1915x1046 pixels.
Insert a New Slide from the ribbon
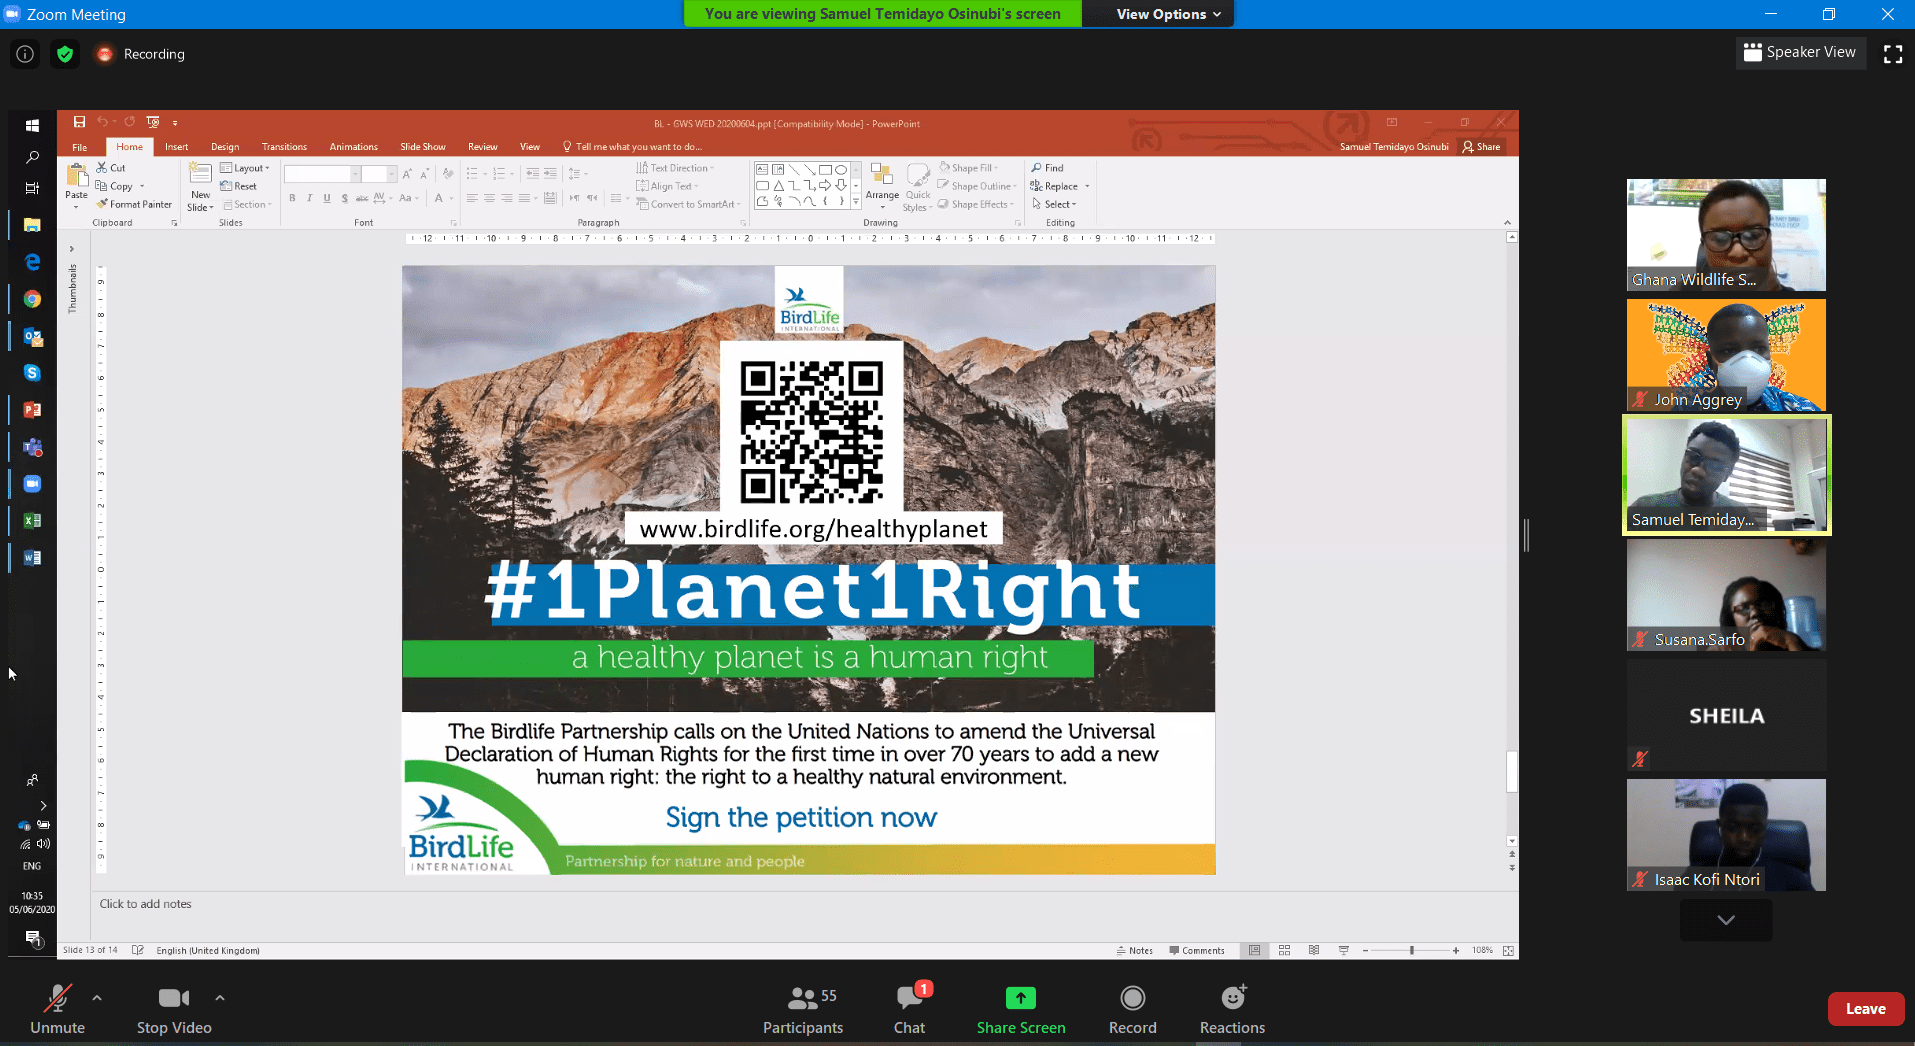200,187
